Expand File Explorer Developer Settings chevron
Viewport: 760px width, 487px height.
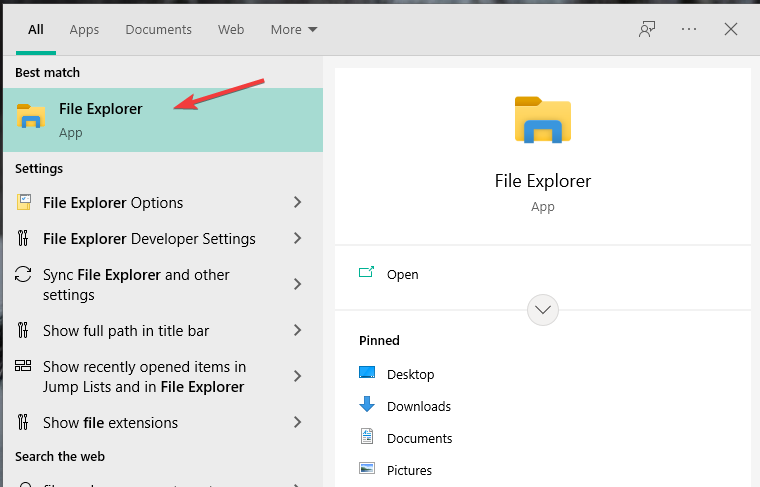pyautogui.click(x=298, y=238)
